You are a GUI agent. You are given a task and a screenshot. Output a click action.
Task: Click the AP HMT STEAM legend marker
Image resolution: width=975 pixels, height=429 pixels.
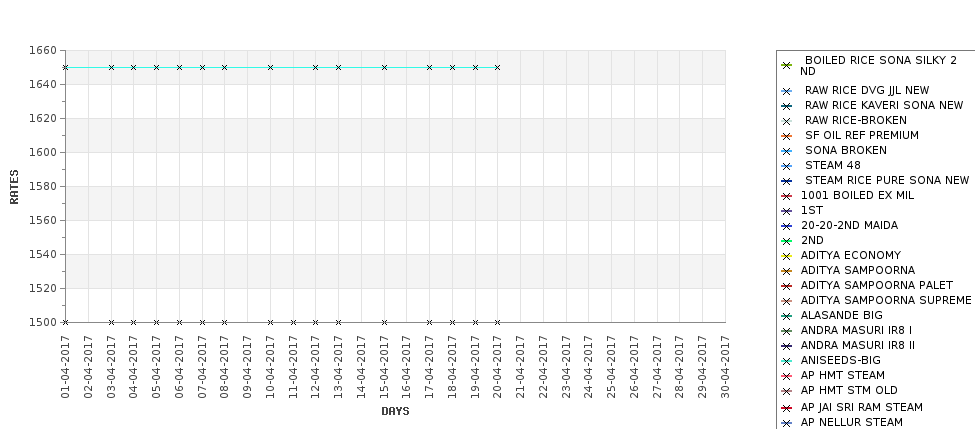tap(787, 376)
